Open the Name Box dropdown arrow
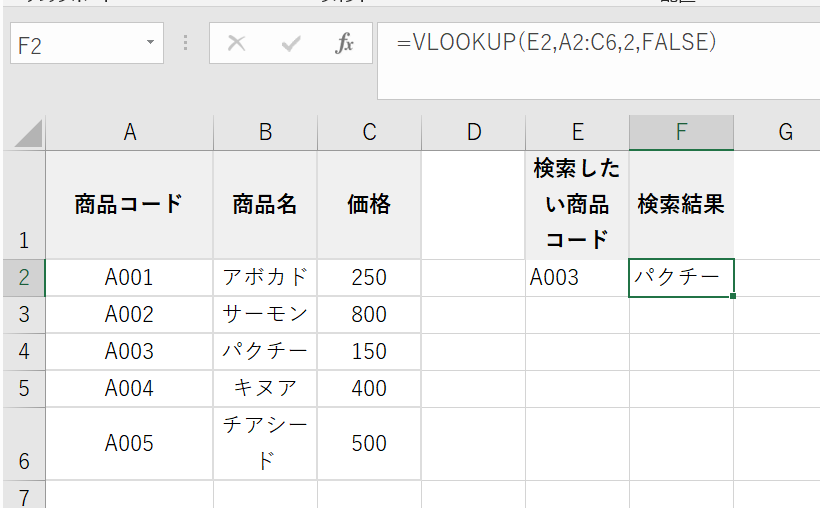Viewport: 820px width, 508px height. (150, 45)
